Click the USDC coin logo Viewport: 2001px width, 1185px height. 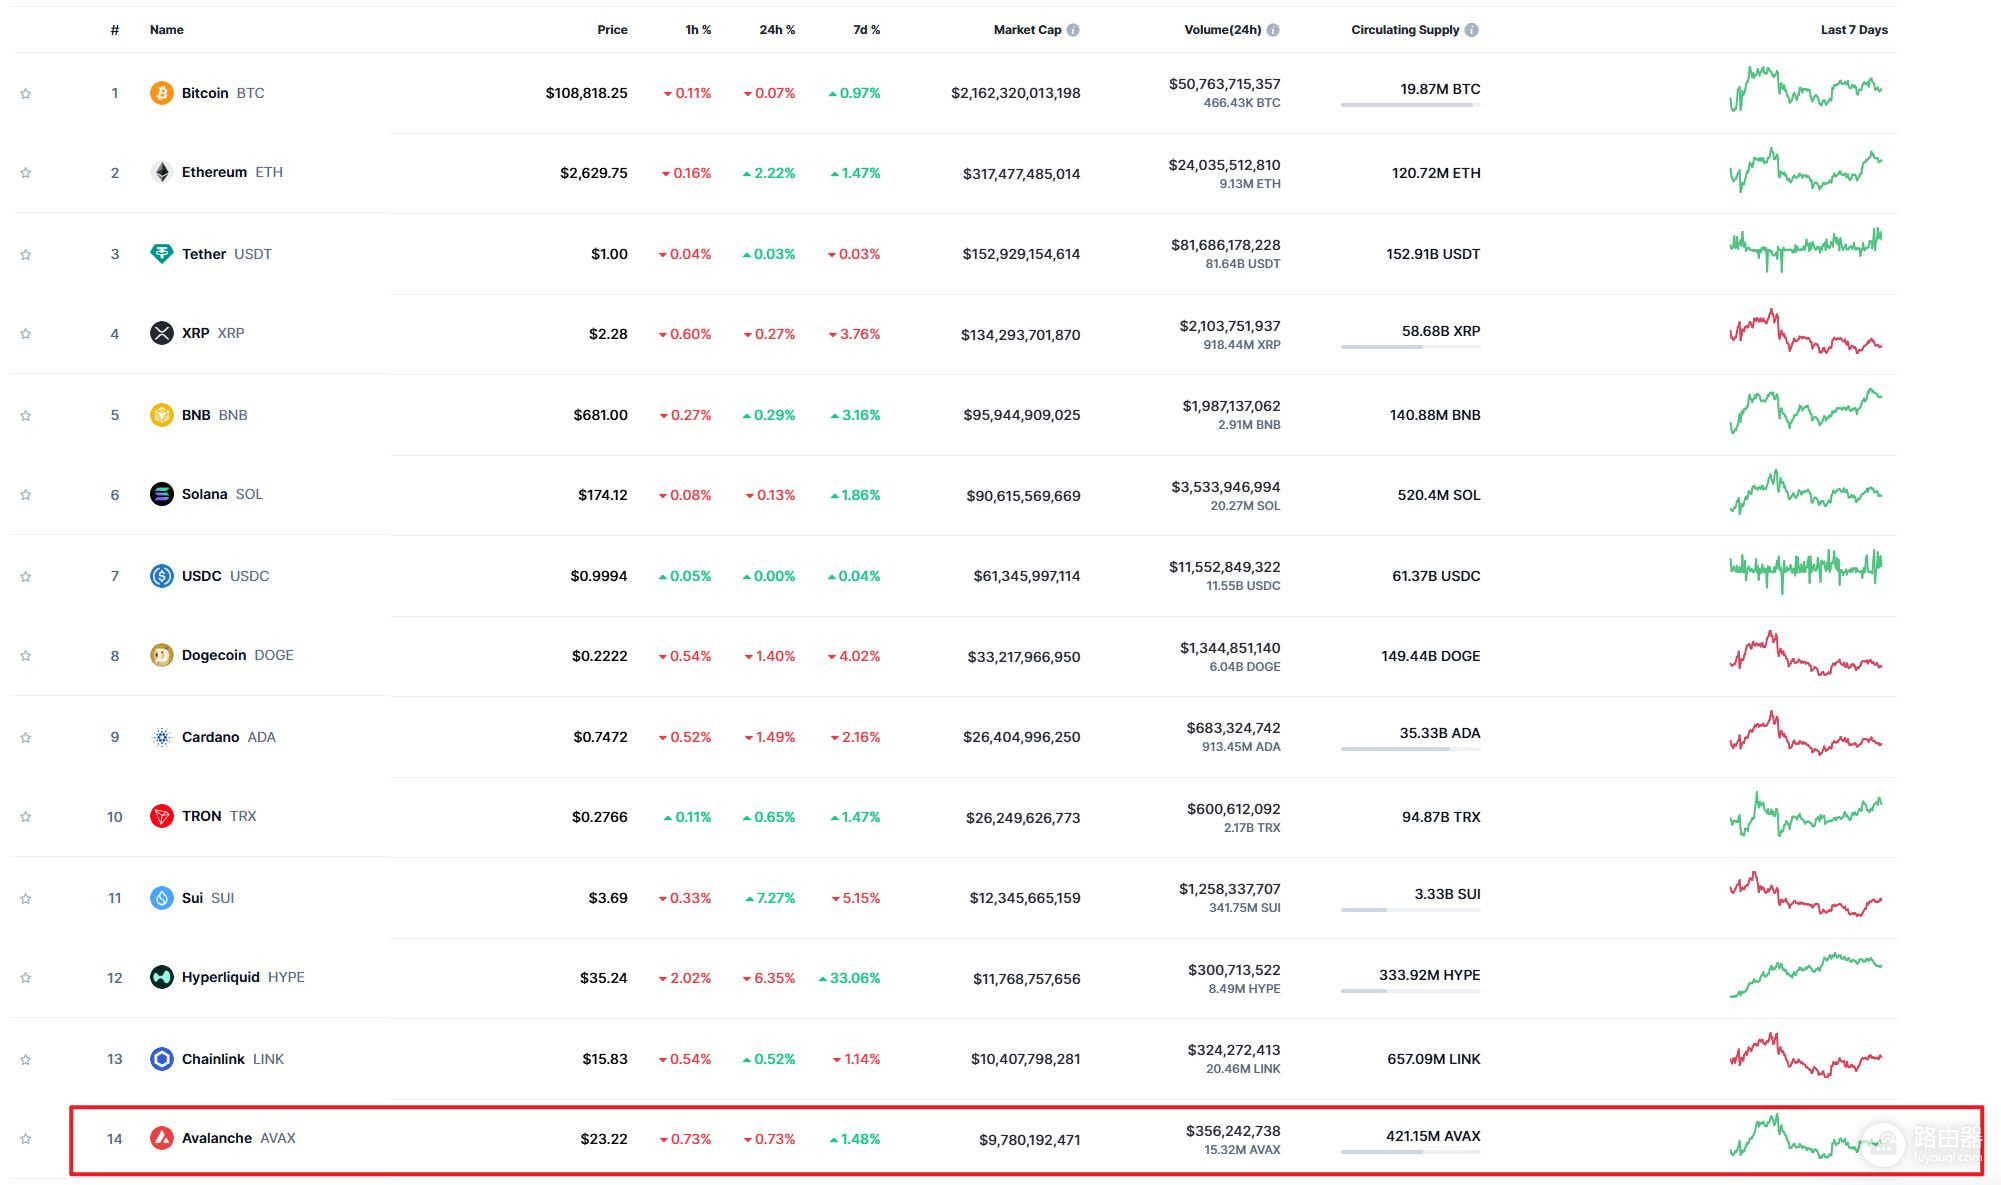(161, 576)
